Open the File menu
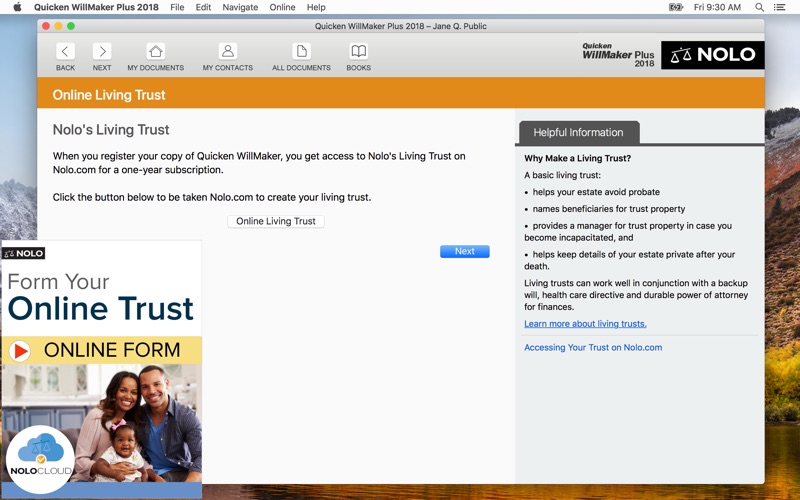The width and height of the screenshot is (800, 500). click(177, 7)
